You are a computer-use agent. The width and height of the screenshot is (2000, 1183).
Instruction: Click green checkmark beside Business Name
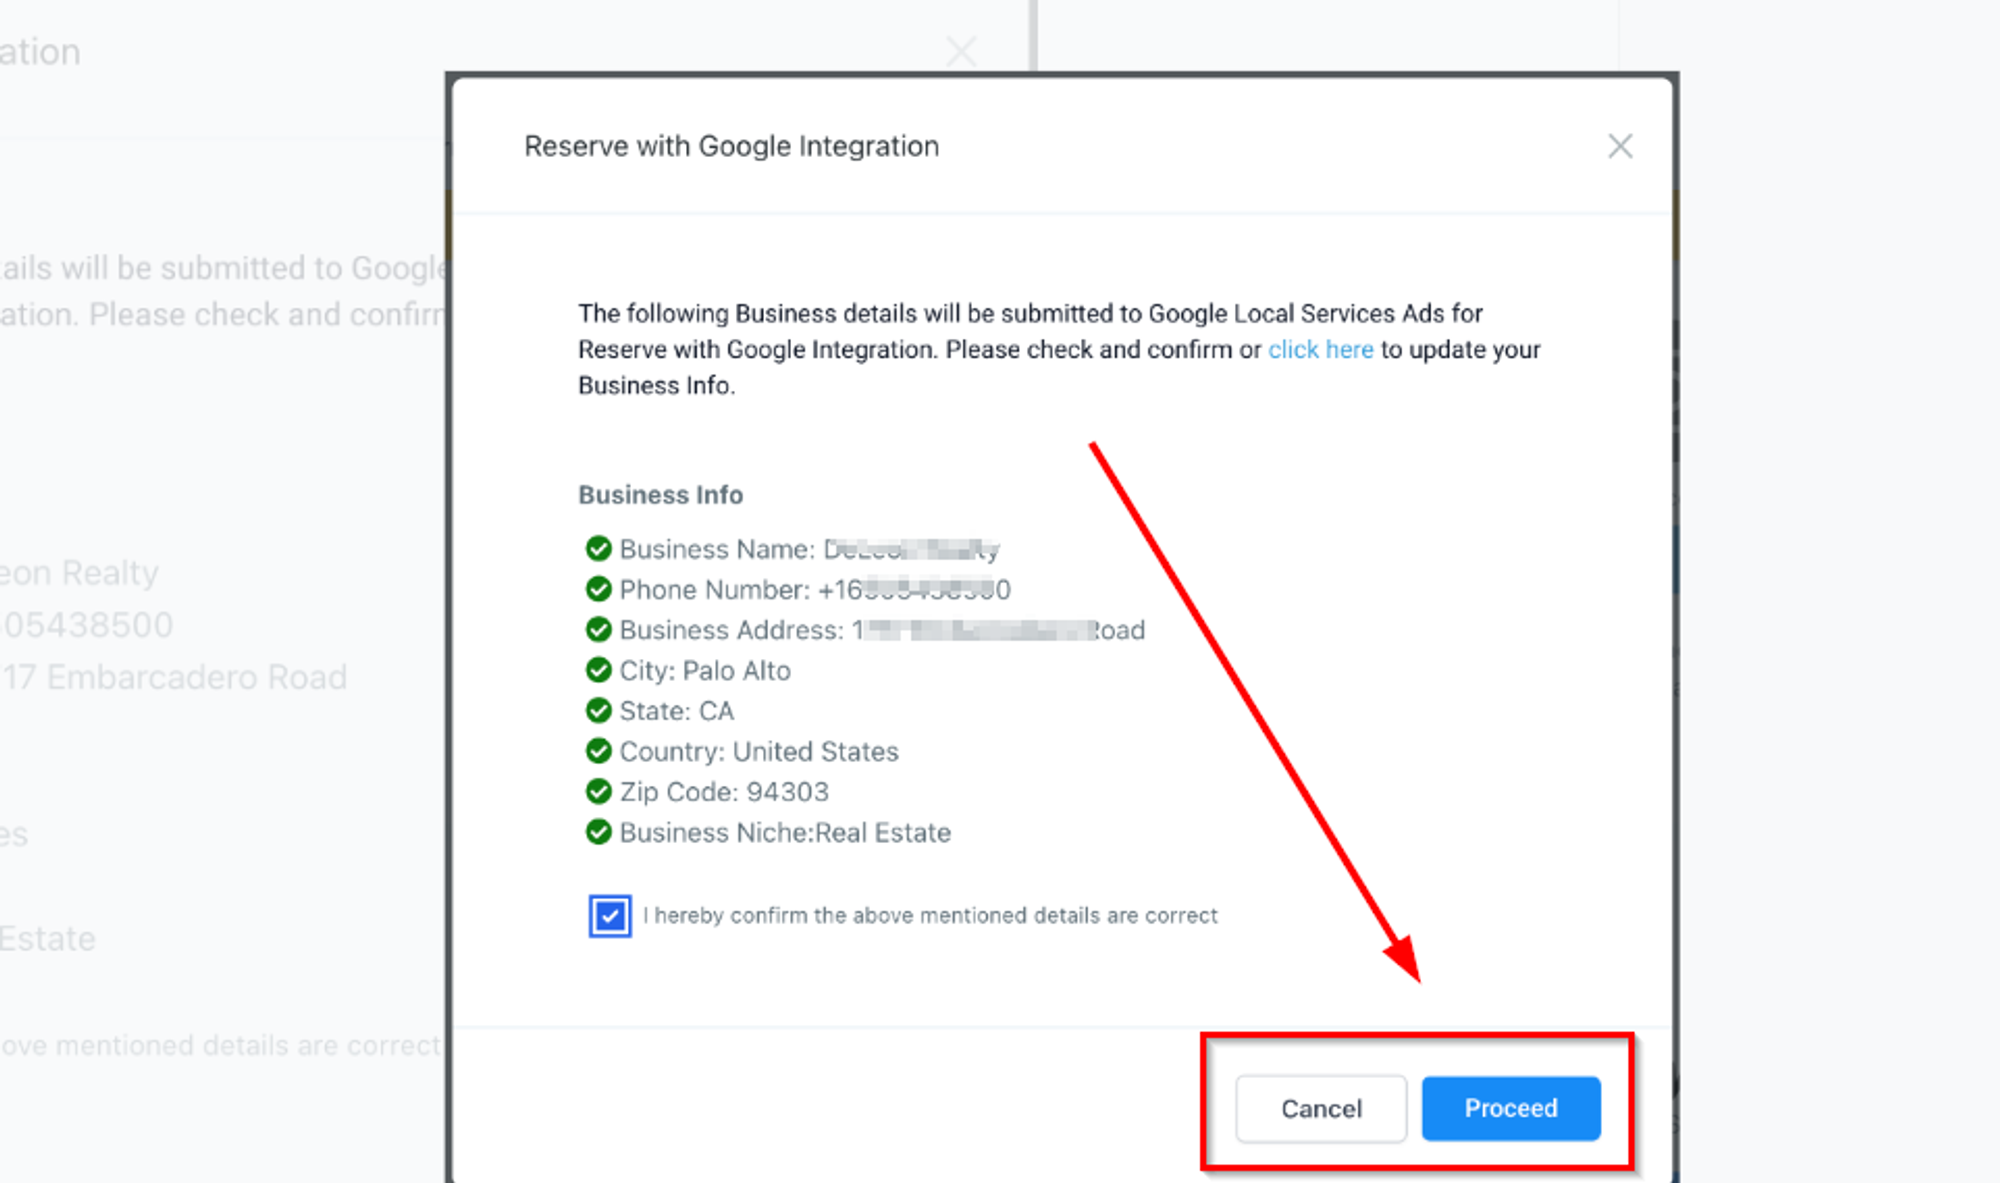click(598, 549)
